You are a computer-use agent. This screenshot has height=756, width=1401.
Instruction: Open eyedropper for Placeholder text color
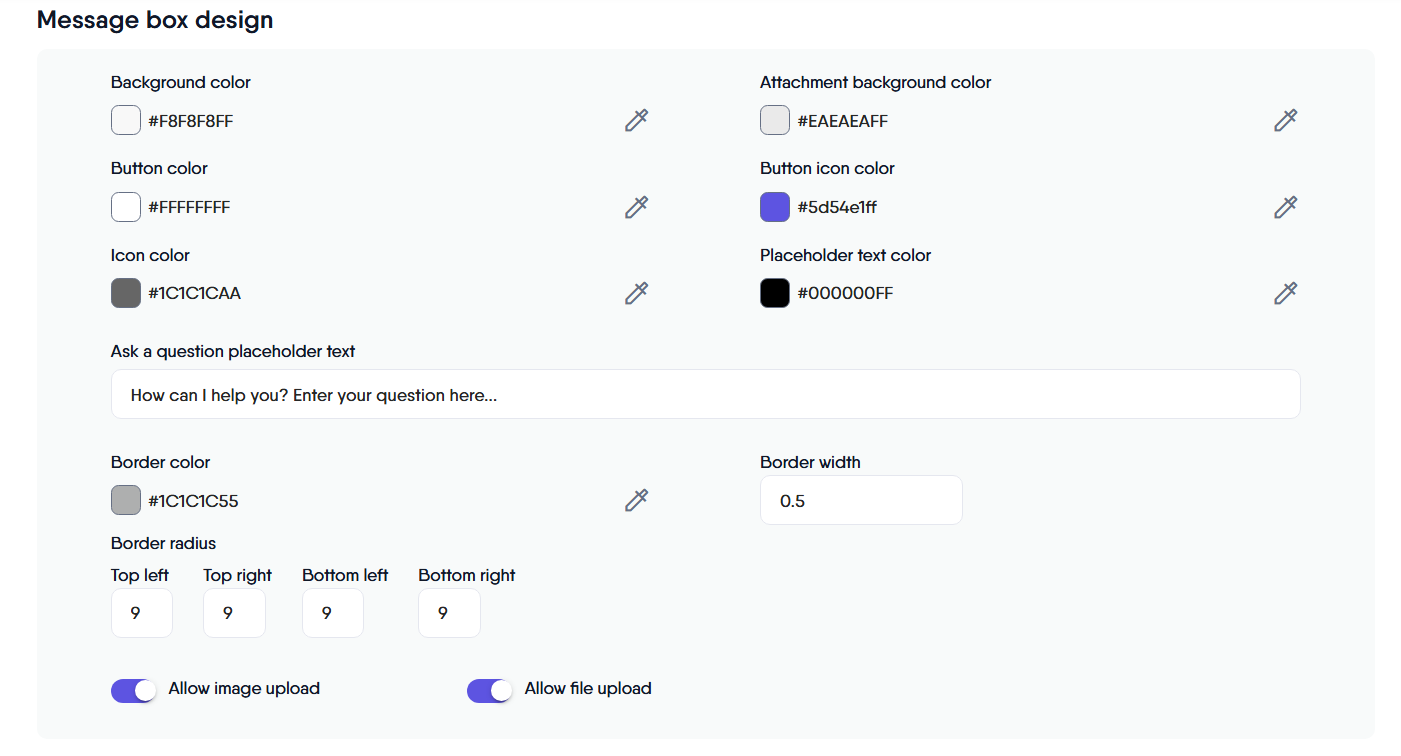(x=1285, y=293)
